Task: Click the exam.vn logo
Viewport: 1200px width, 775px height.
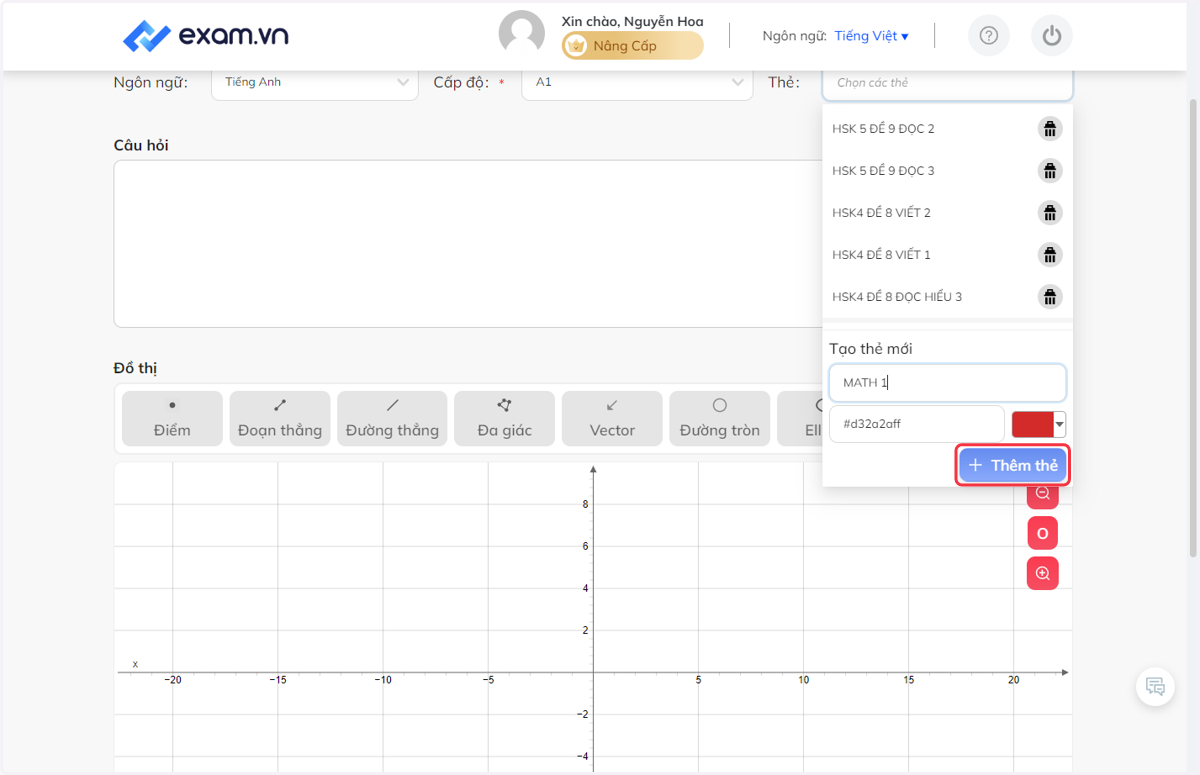Action: (206, 36)
